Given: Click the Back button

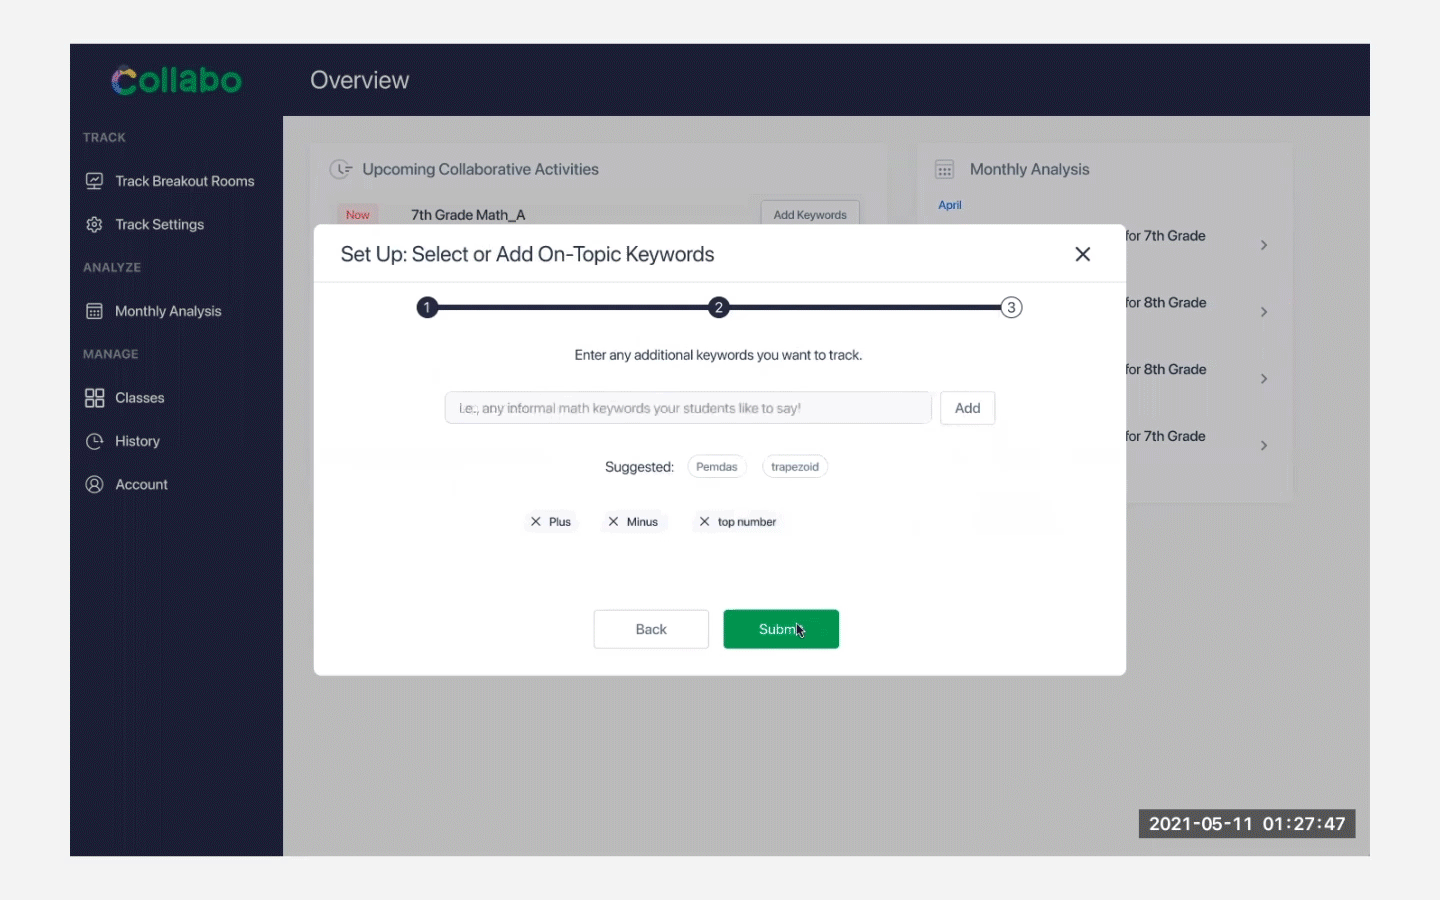Looking at the screenshot, I should (651, 629).
